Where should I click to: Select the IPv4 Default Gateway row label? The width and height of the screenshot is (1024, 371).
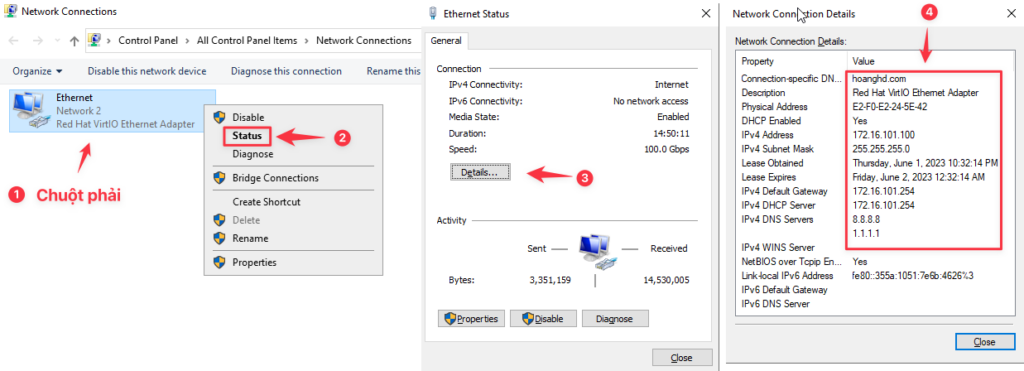[785, 191]
